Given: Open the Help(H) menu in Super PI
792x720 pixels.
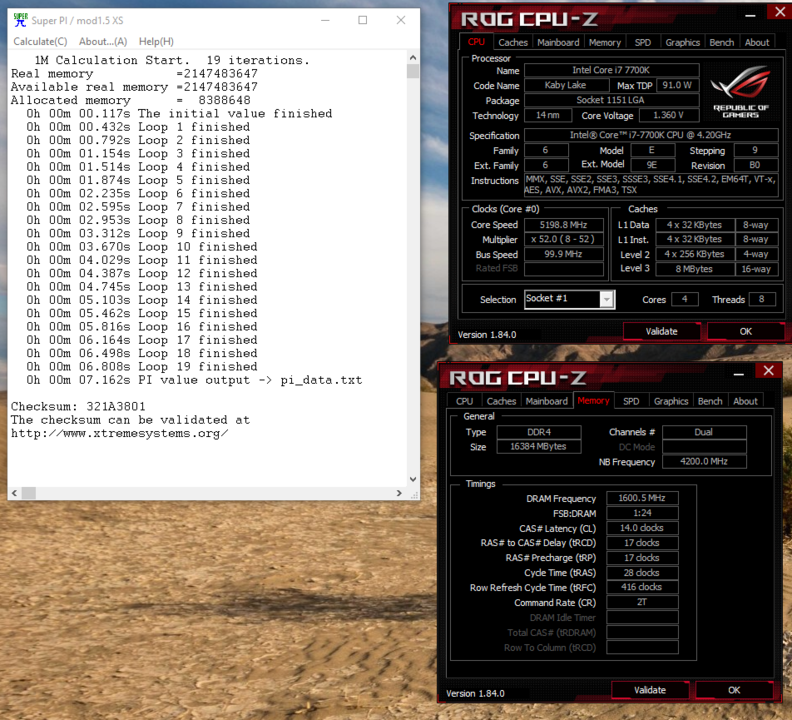Looking at the screenshot, I should (x=156, y=41).
